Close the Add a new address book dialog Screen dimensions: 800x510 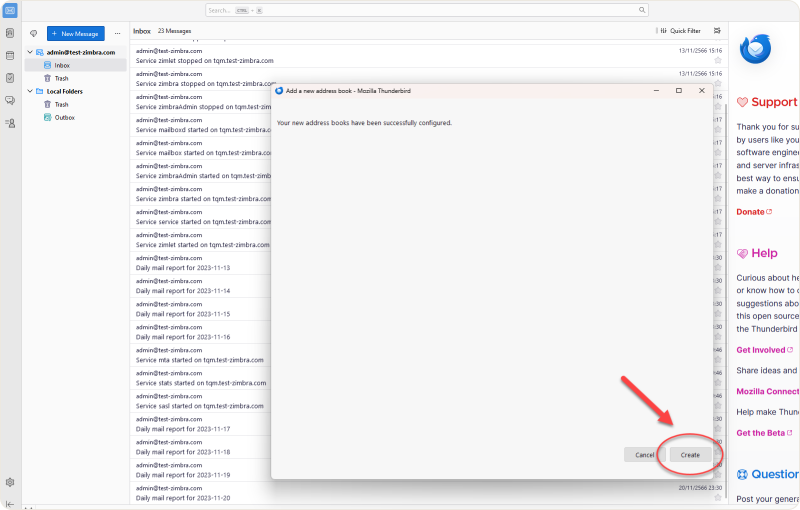coord(702,90)
